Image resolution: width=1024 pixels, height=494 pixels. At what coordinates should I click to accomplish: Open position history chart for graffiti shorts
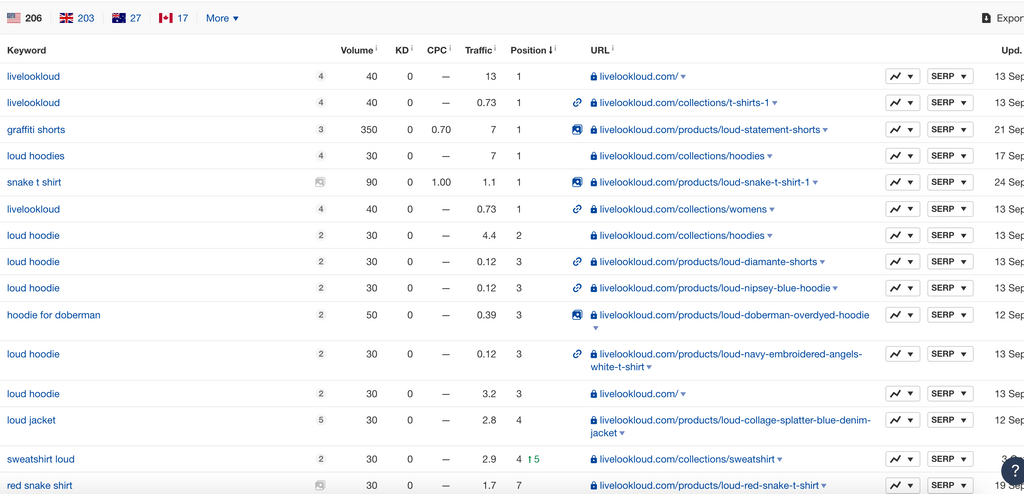coord(903,129)
